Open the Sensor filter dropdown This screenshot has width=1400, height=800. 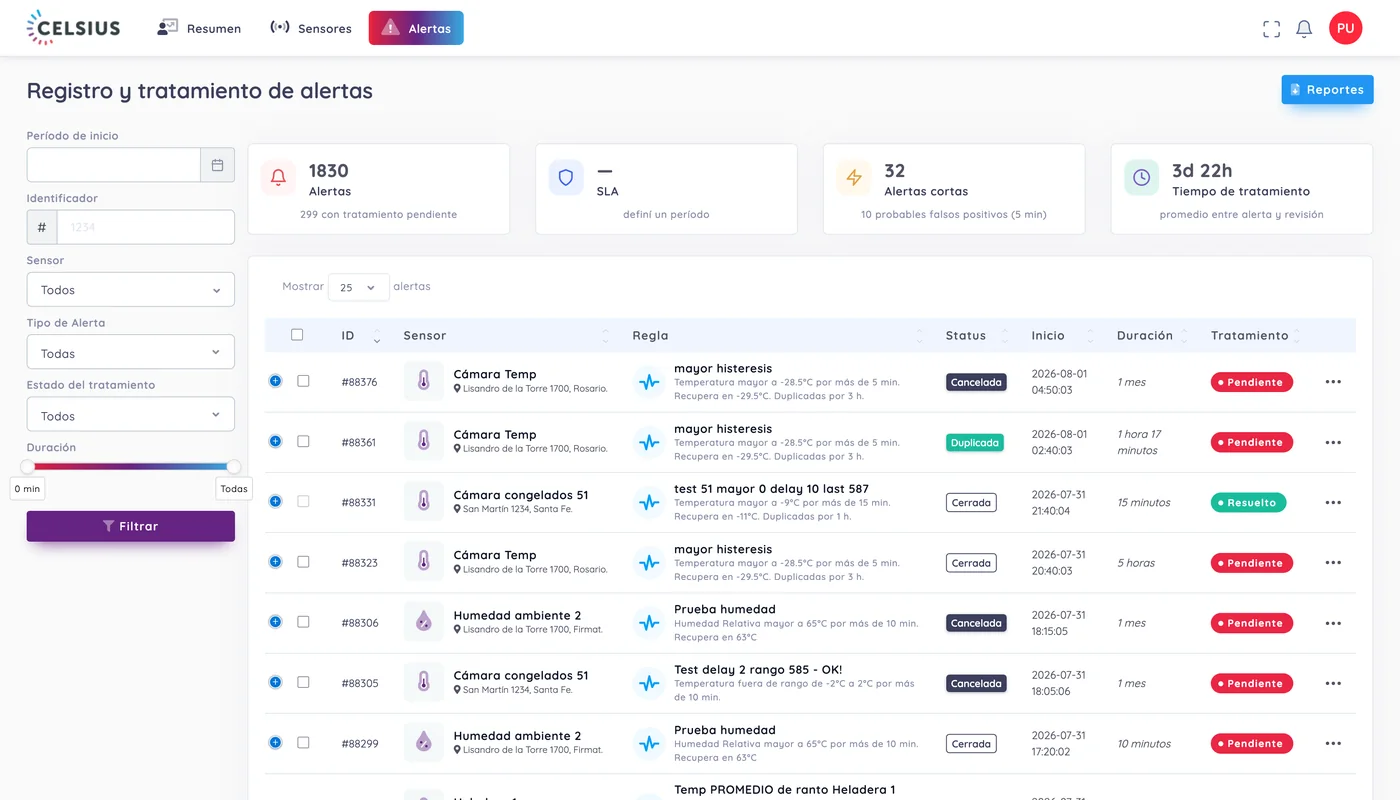[131, 290]
